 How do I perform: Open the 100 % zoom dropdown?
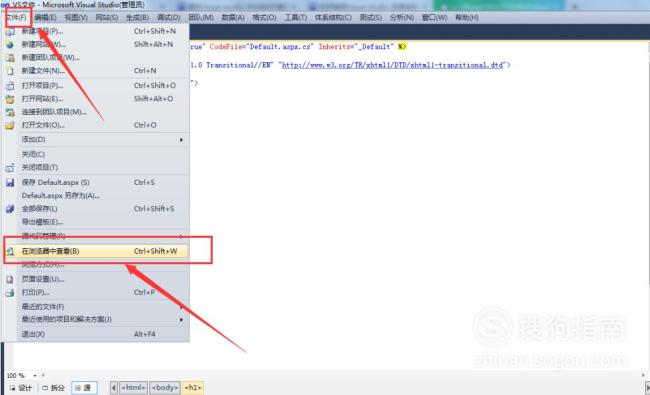35,376
